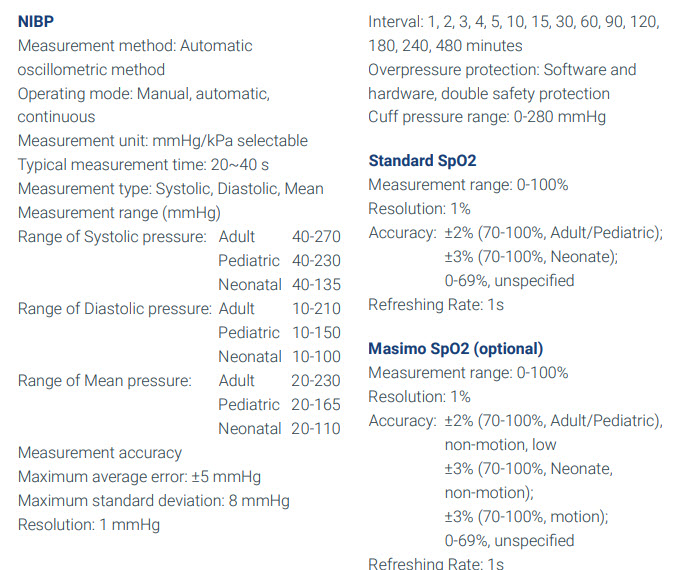Click the 'Resolution: 1 mmHg' line
Screen dimensions: 688x570
[x=88, y=525]
